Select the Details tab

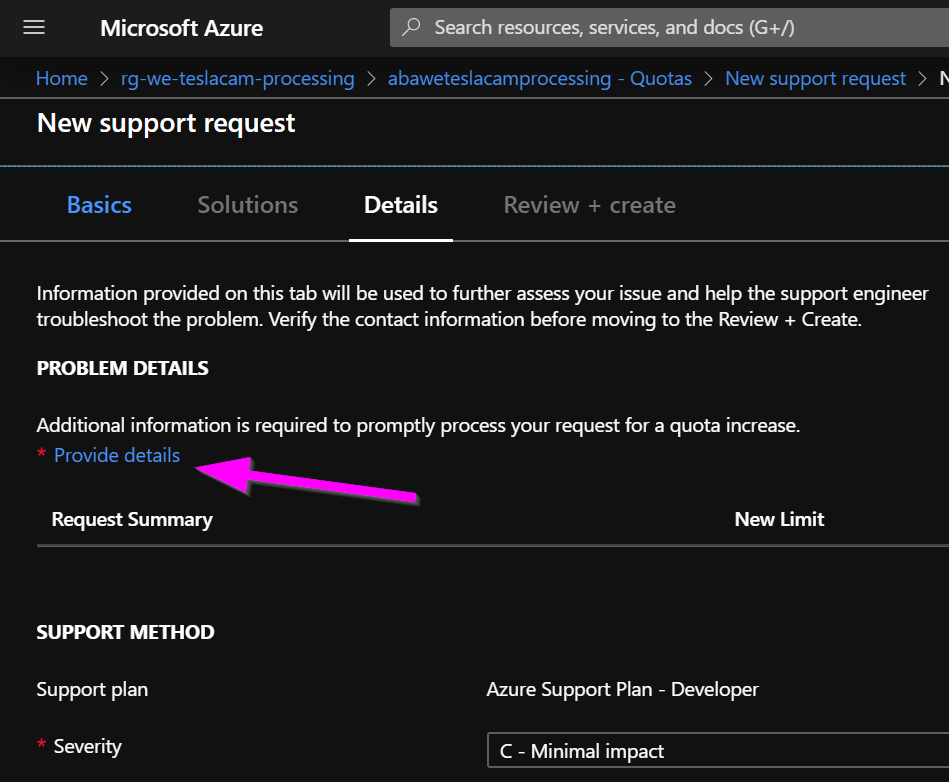pos(401,205)
